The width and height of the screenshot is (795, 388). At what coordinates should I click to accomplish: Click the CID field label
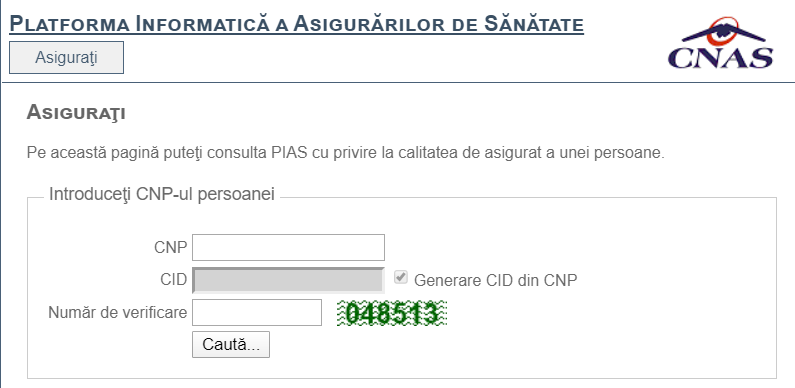173,279
